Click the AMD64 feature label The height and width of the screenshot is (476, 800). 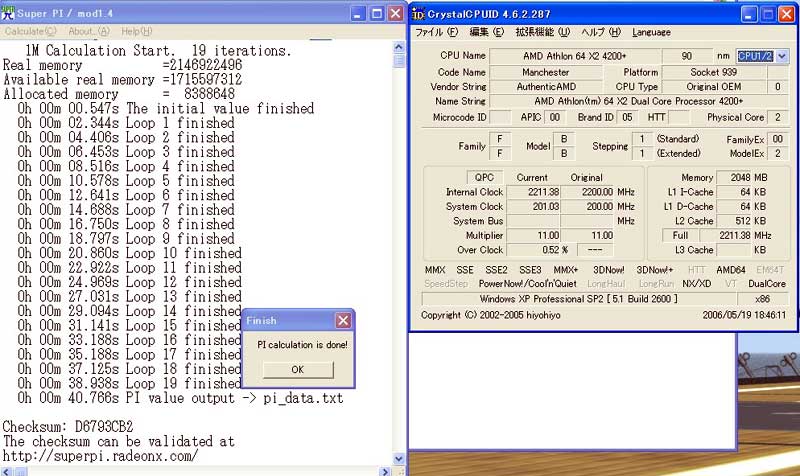(x=731, y=269)
